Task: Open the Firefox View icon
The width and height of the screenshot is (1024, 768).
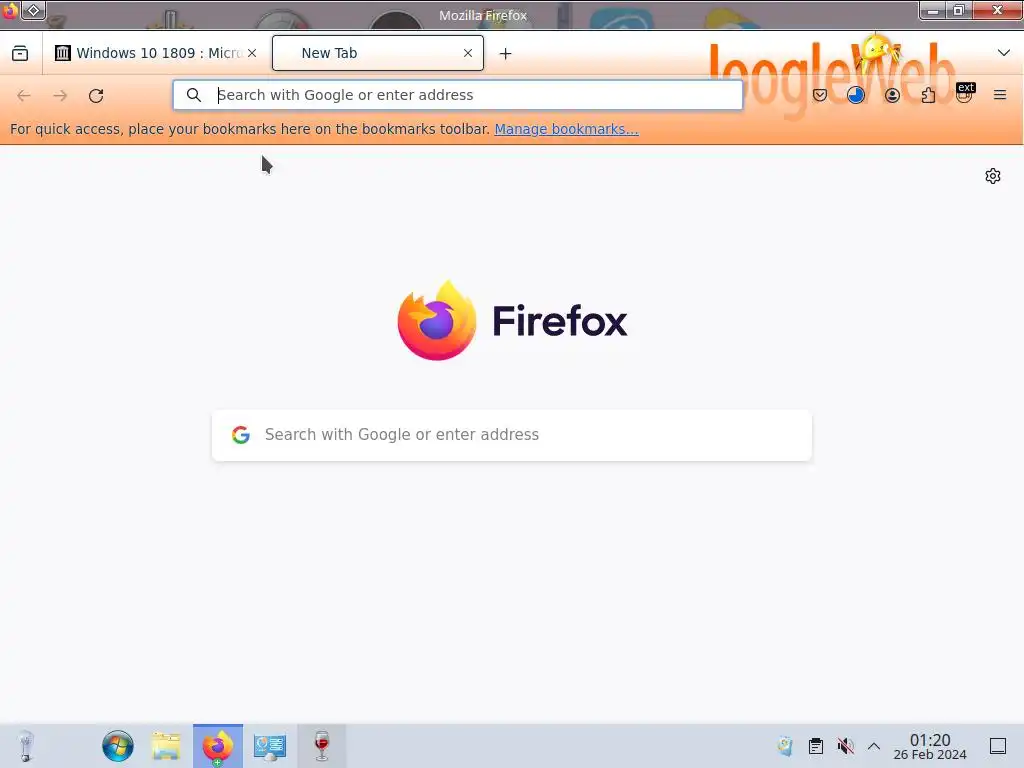Action: 20,53
